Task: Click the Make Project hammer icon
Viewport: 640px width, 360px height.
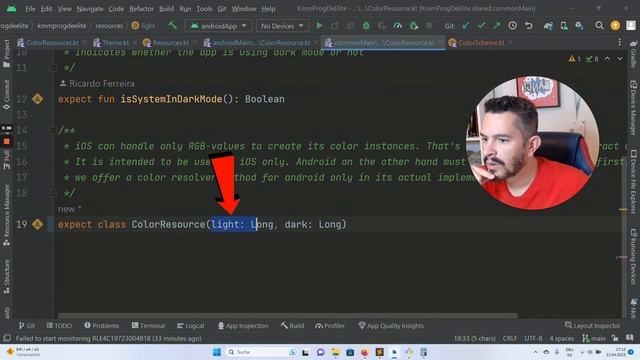Action: (x=172, y=26)
